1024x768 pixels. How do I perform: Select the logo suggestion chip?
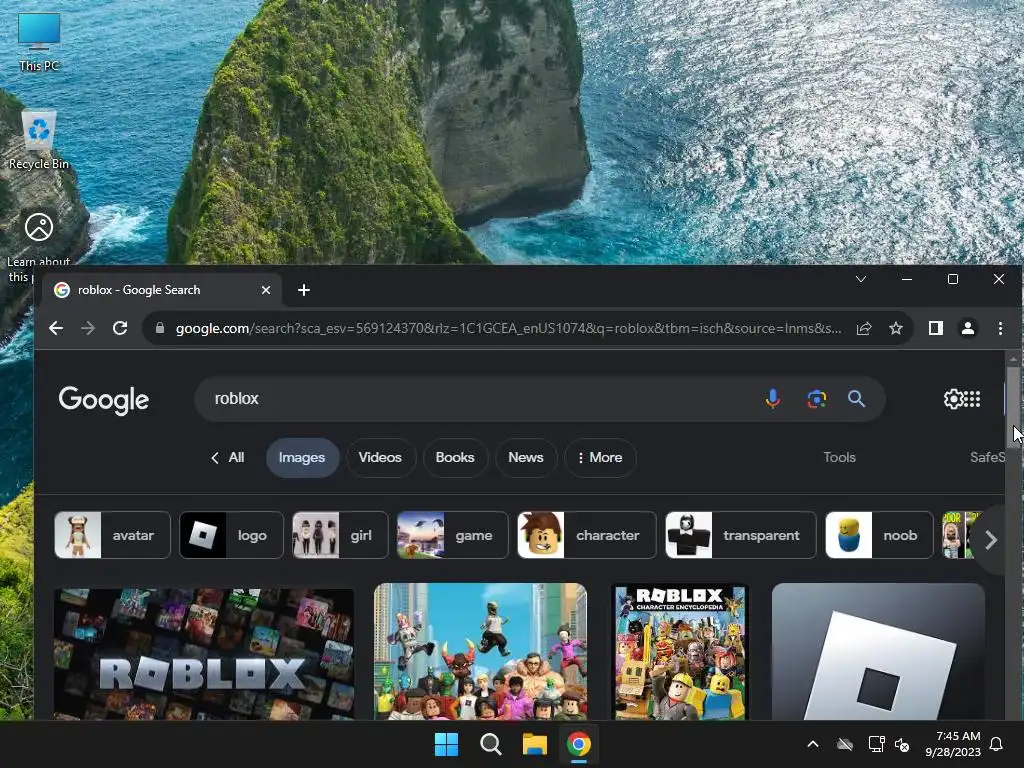(x=231, y=536)
